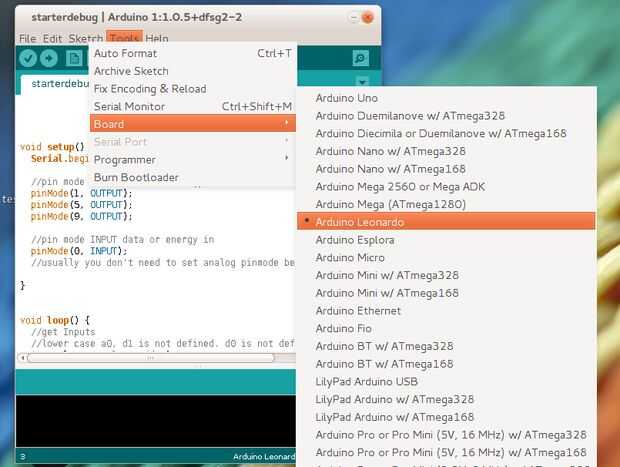Pick Arduino Mini w/ ATmega328
The height and width of the screenshot is (467, 620).
pyautogui.click(x=446, y=275)
